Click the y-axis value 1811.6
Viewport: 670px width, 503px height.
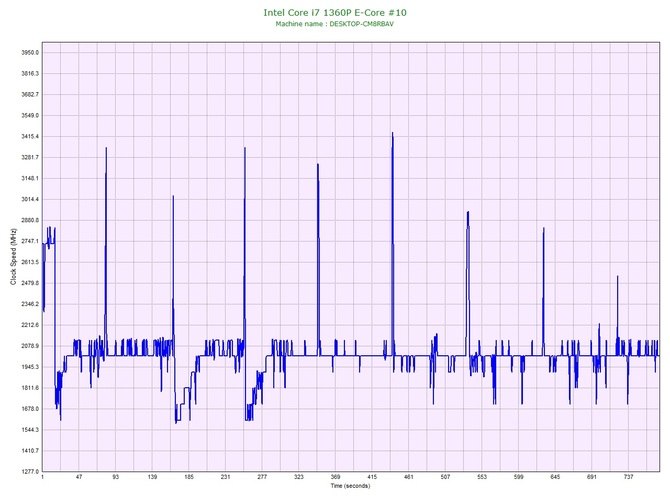pyautogui.click(x=30, y=388)
